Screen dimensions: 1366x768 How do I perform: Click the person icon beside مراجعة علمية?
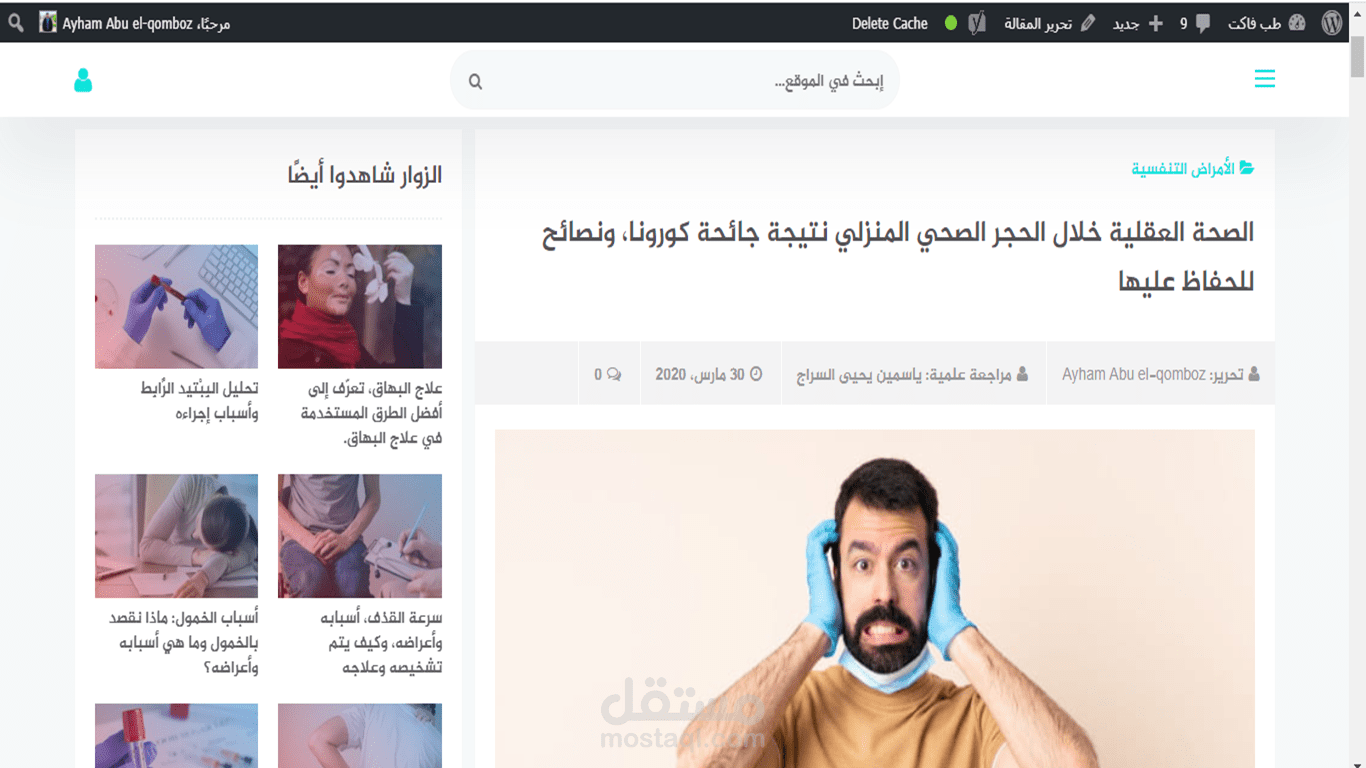coord(1021,374)
